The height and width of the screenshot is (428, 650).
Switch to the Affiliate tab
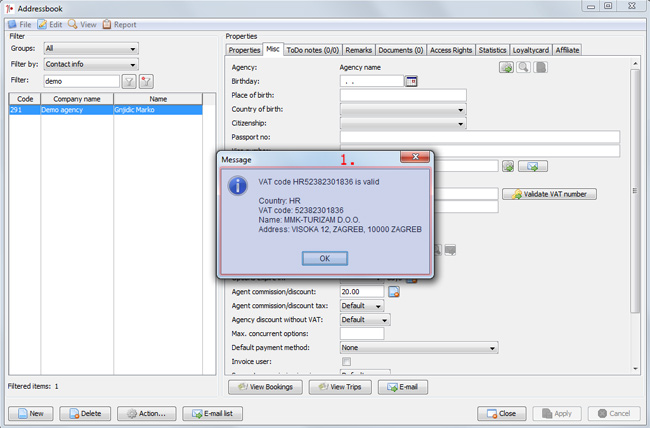[567, 50]
